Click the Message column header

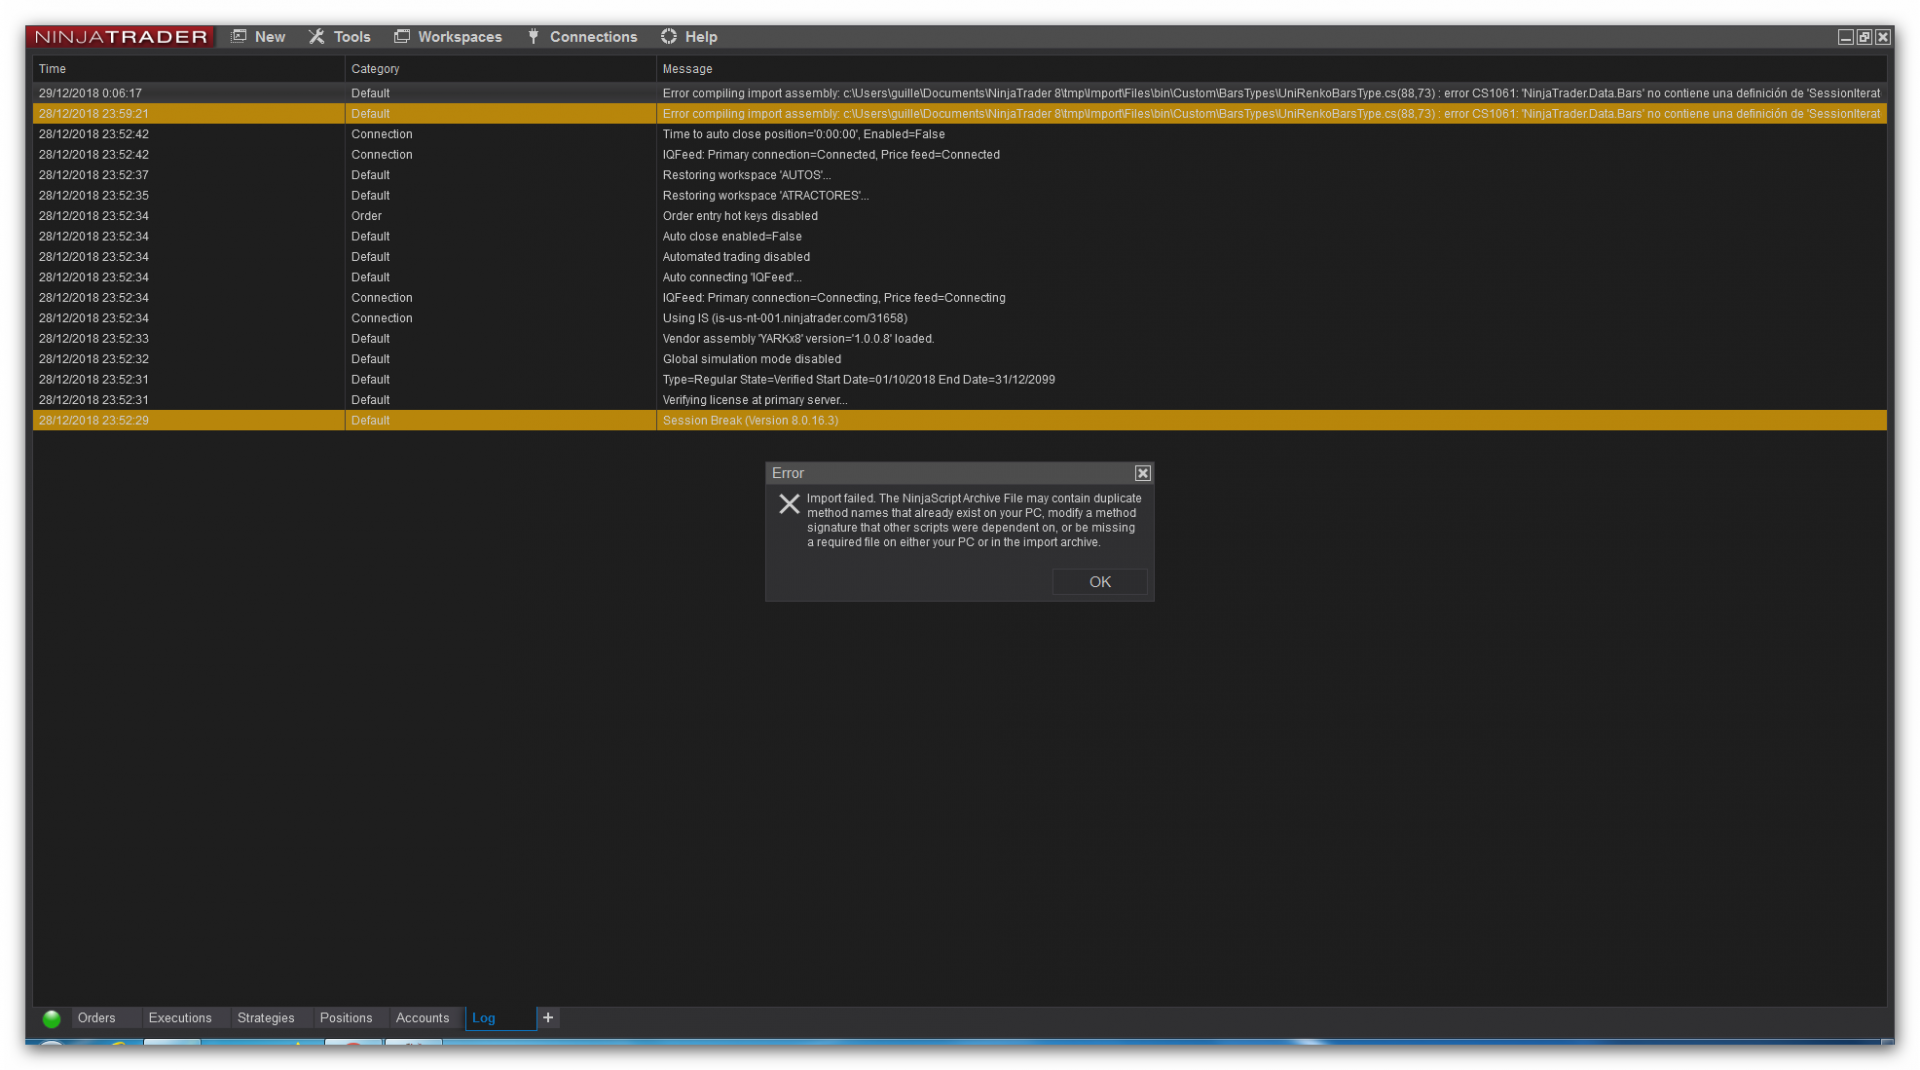coord(1272,69)
